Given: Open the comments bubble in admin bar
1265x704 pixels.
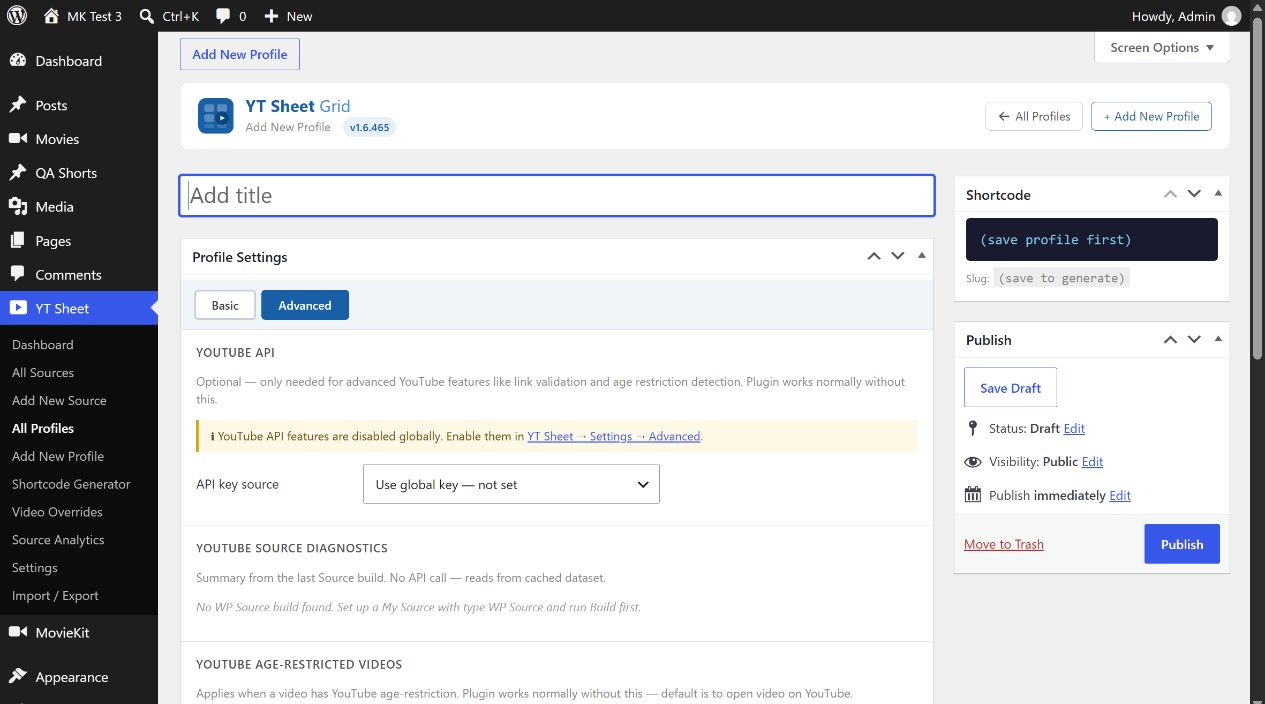Looking at the screenshot, I should click(x=223, y=16).
